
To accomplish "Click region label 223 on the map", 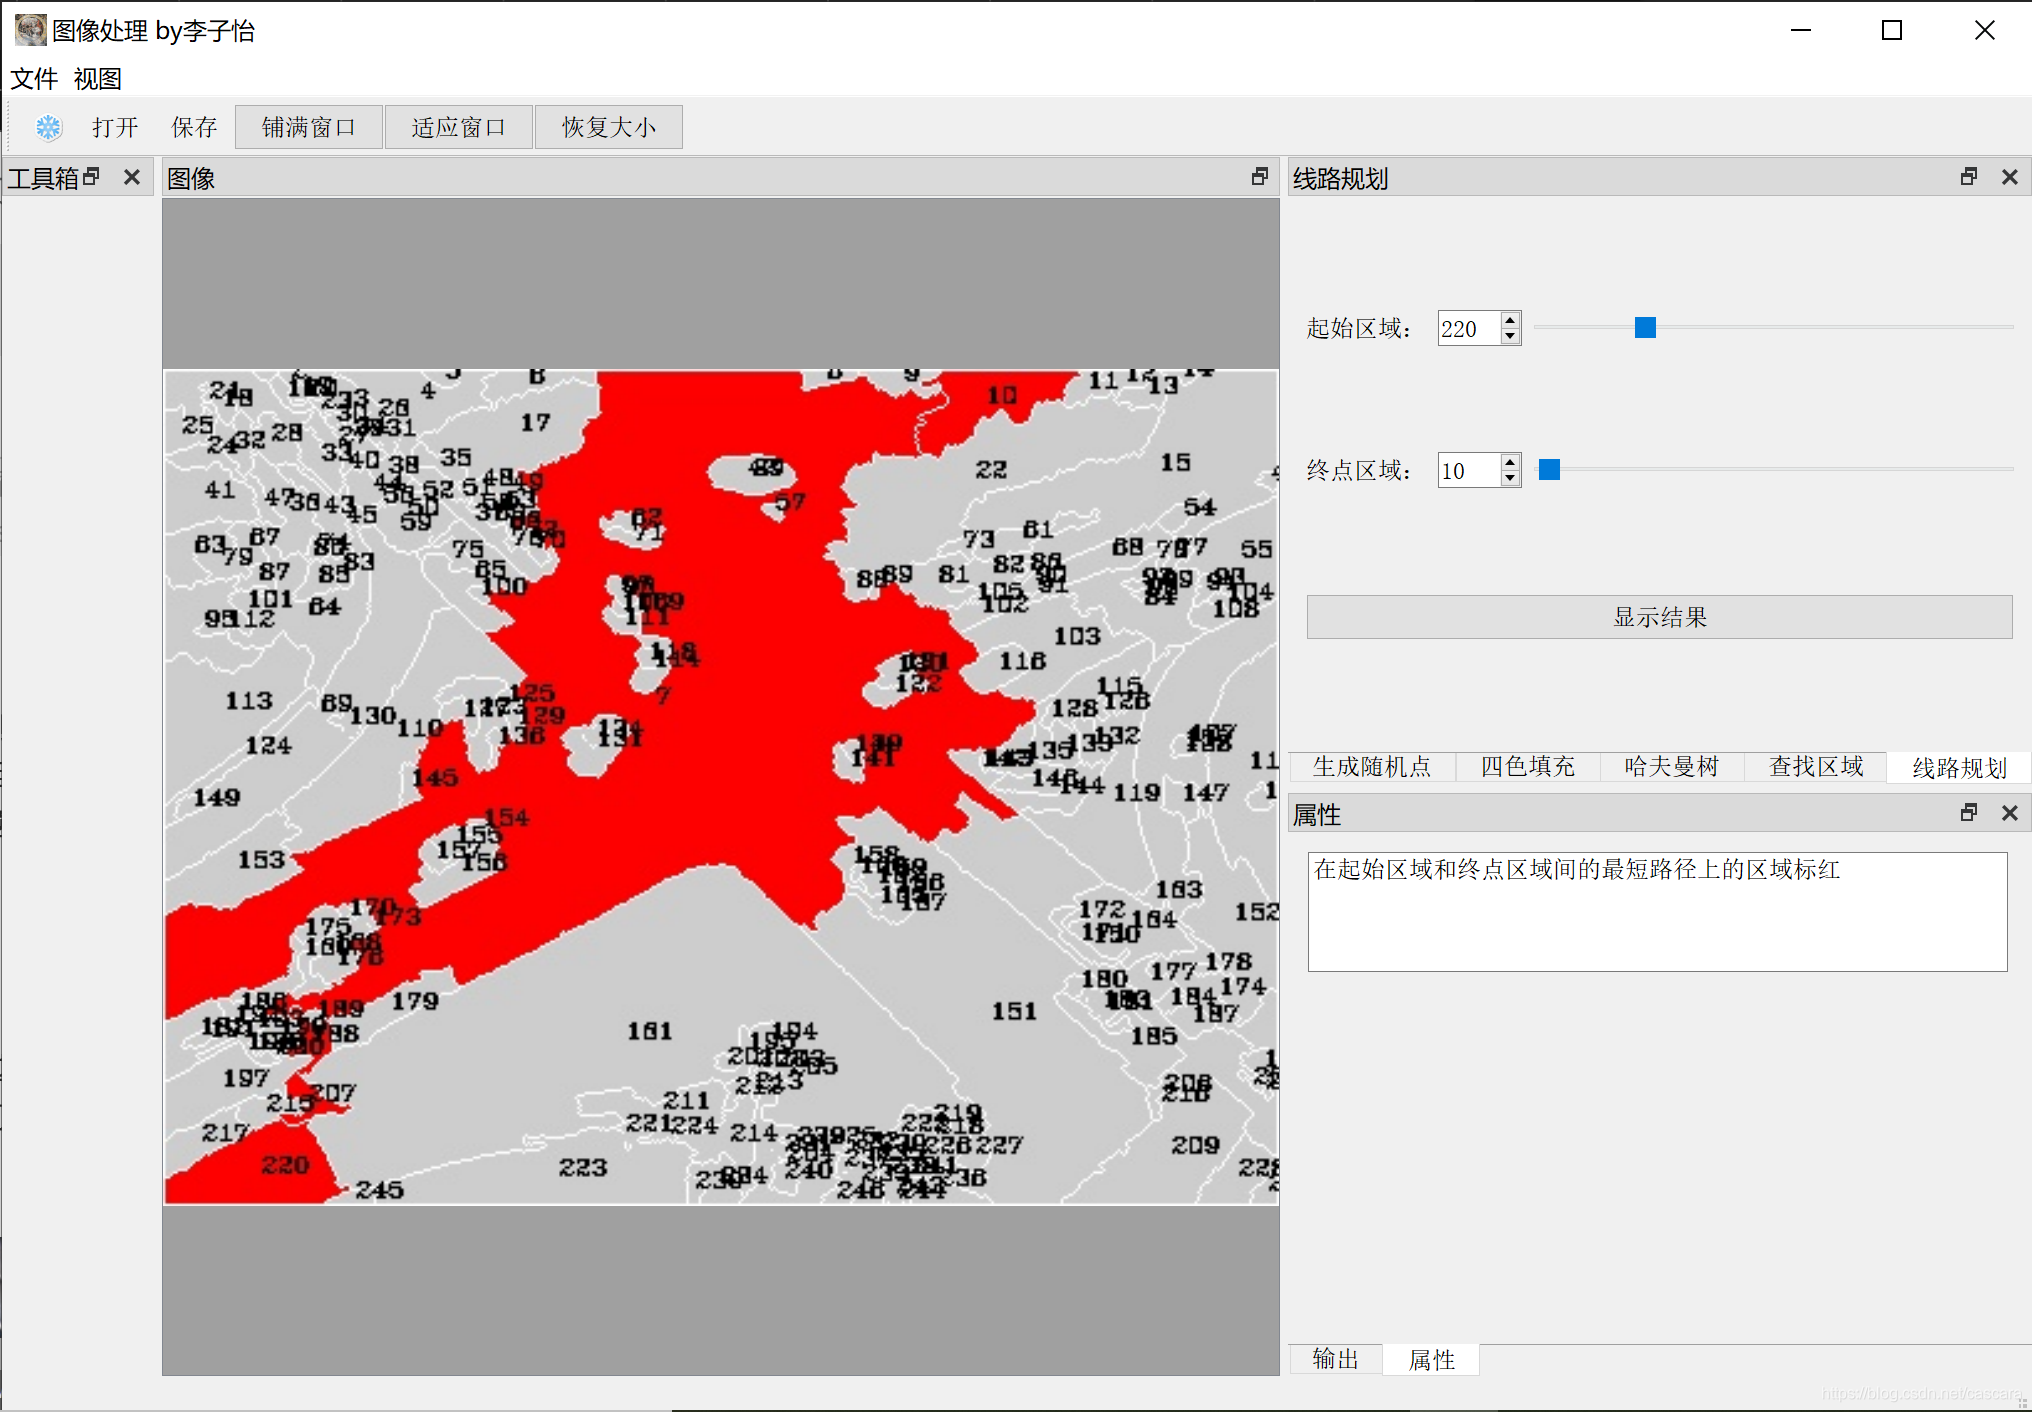I will click(x=583, y=1167).
